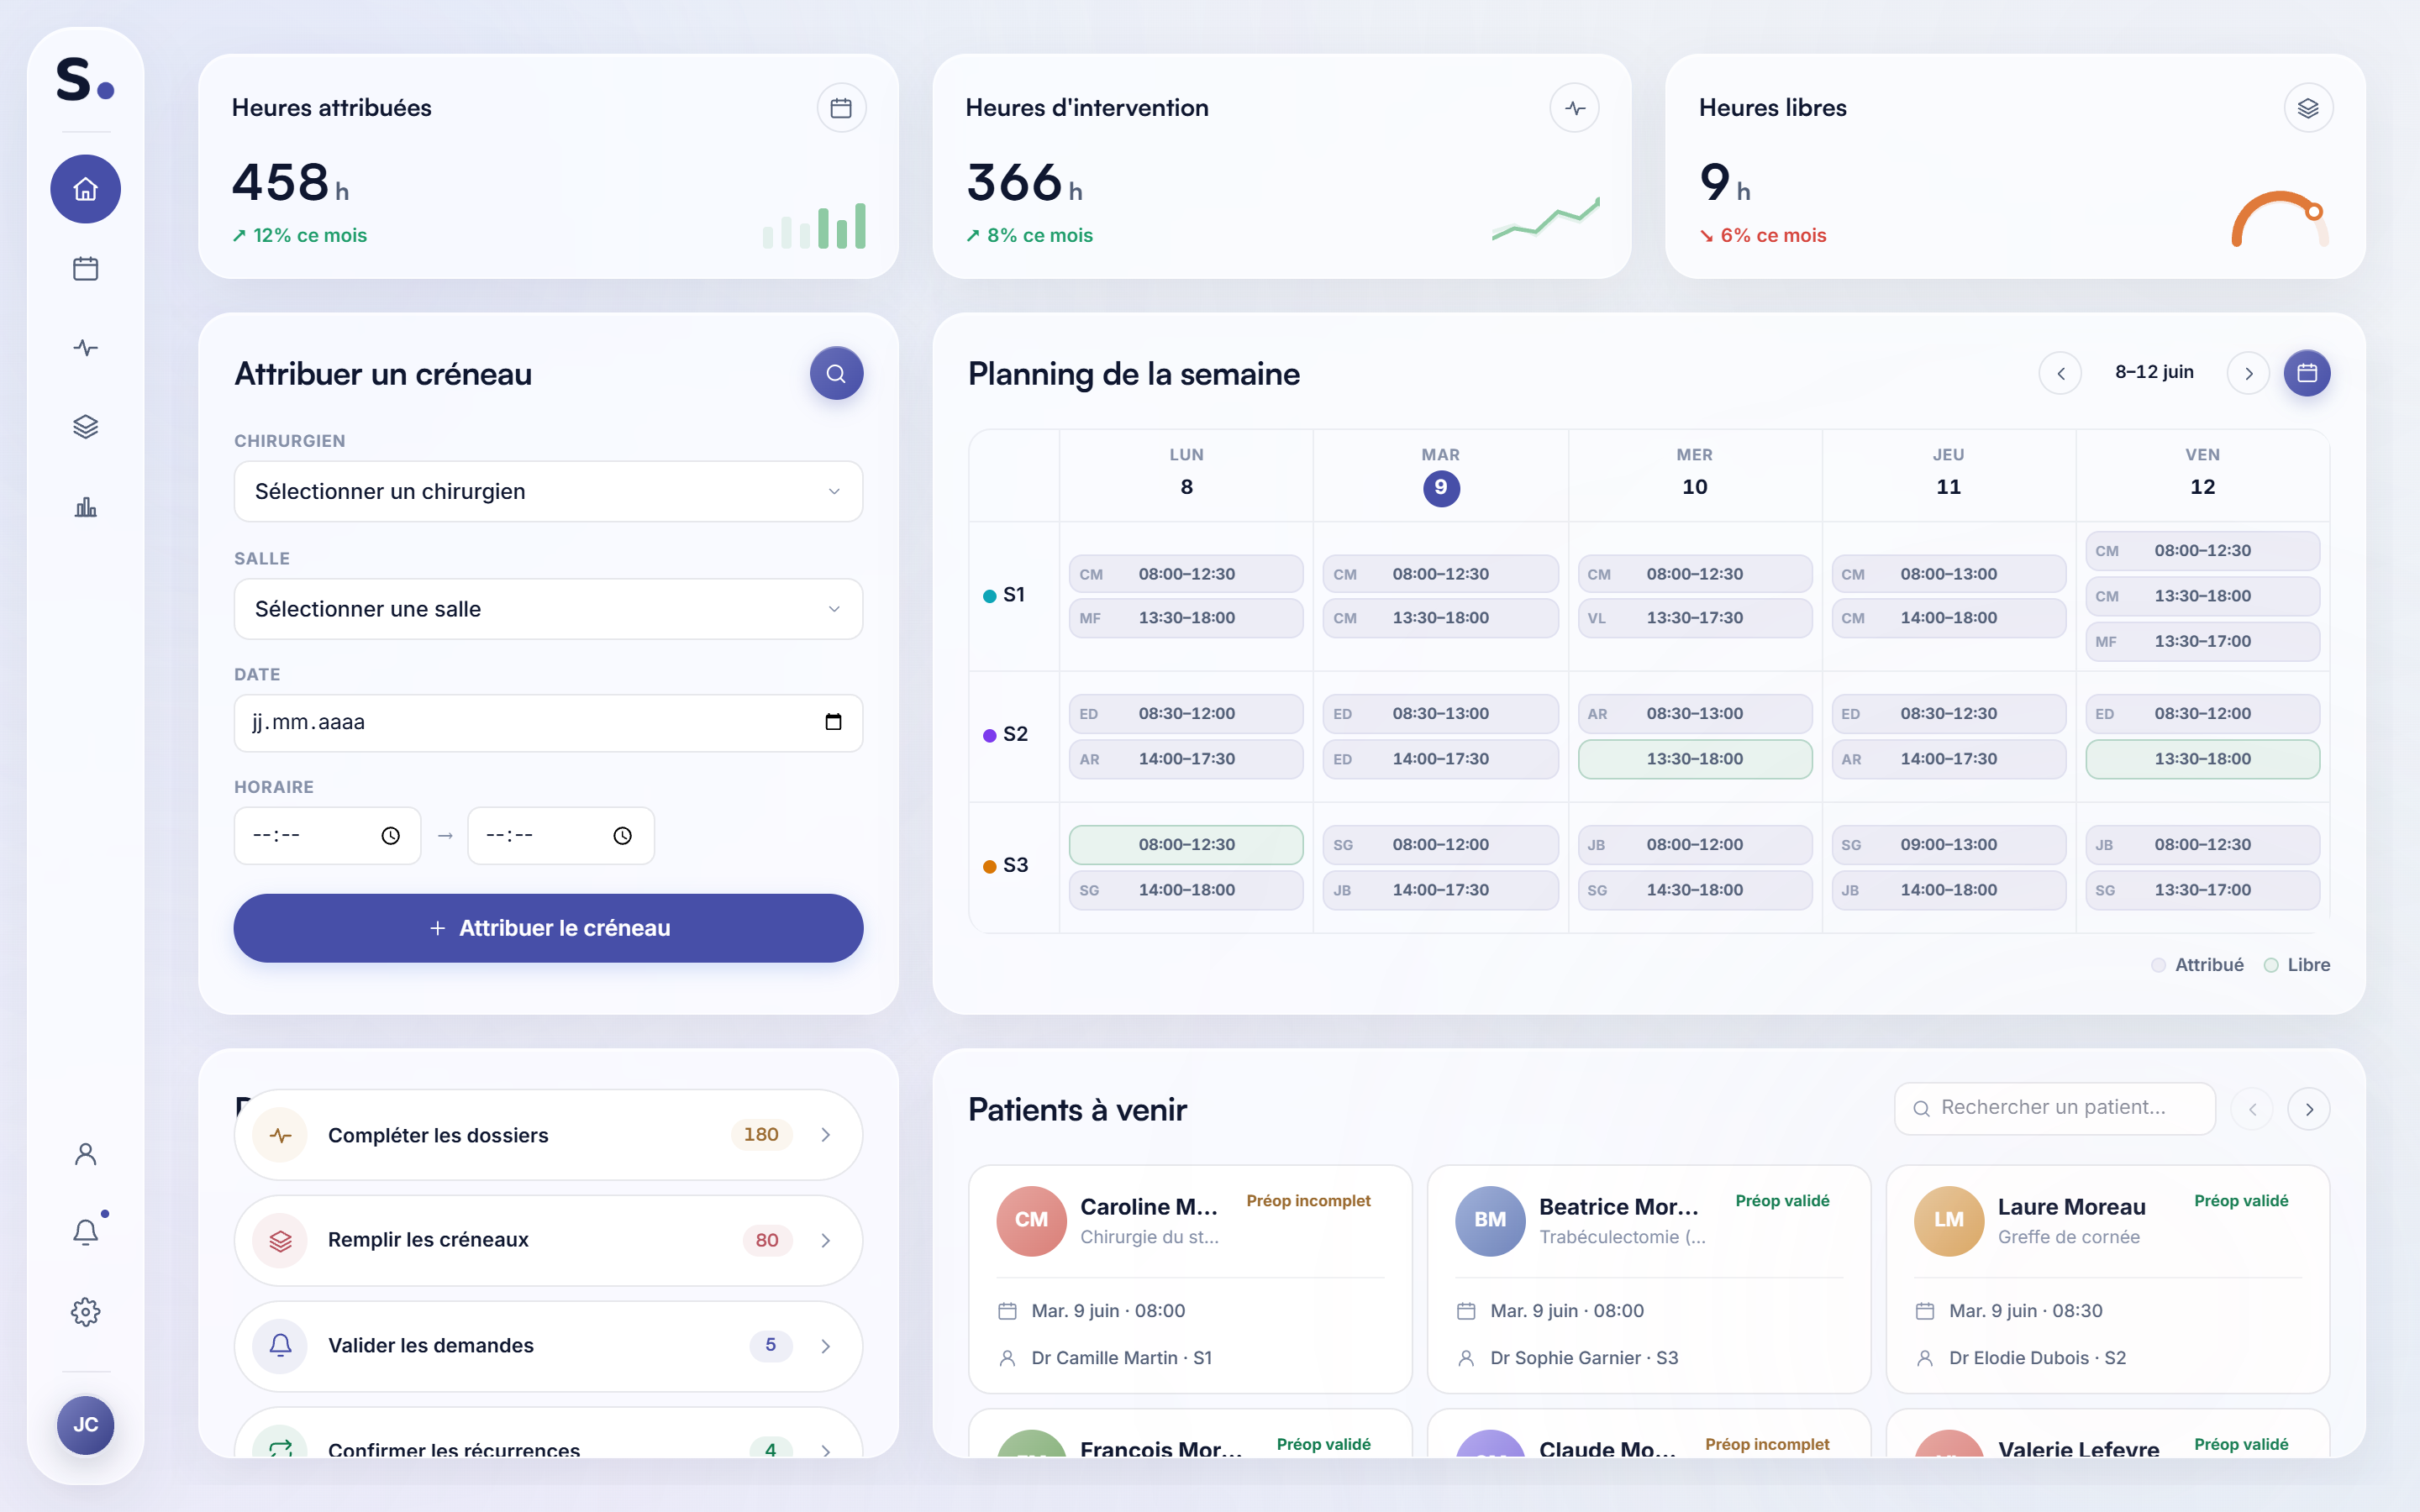Open clock picker for start time
2420x1512 pixels.
click(391, 836)
